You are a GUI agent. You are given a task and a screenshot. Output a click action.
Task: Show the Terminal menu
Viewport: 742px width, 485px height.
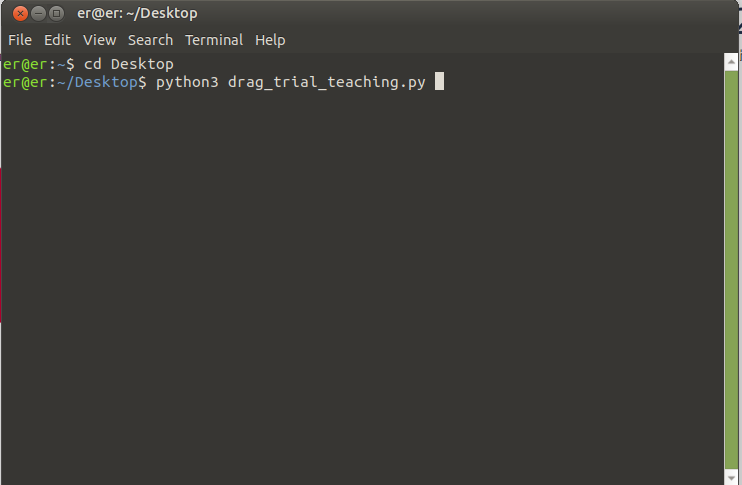coord(214,40)
